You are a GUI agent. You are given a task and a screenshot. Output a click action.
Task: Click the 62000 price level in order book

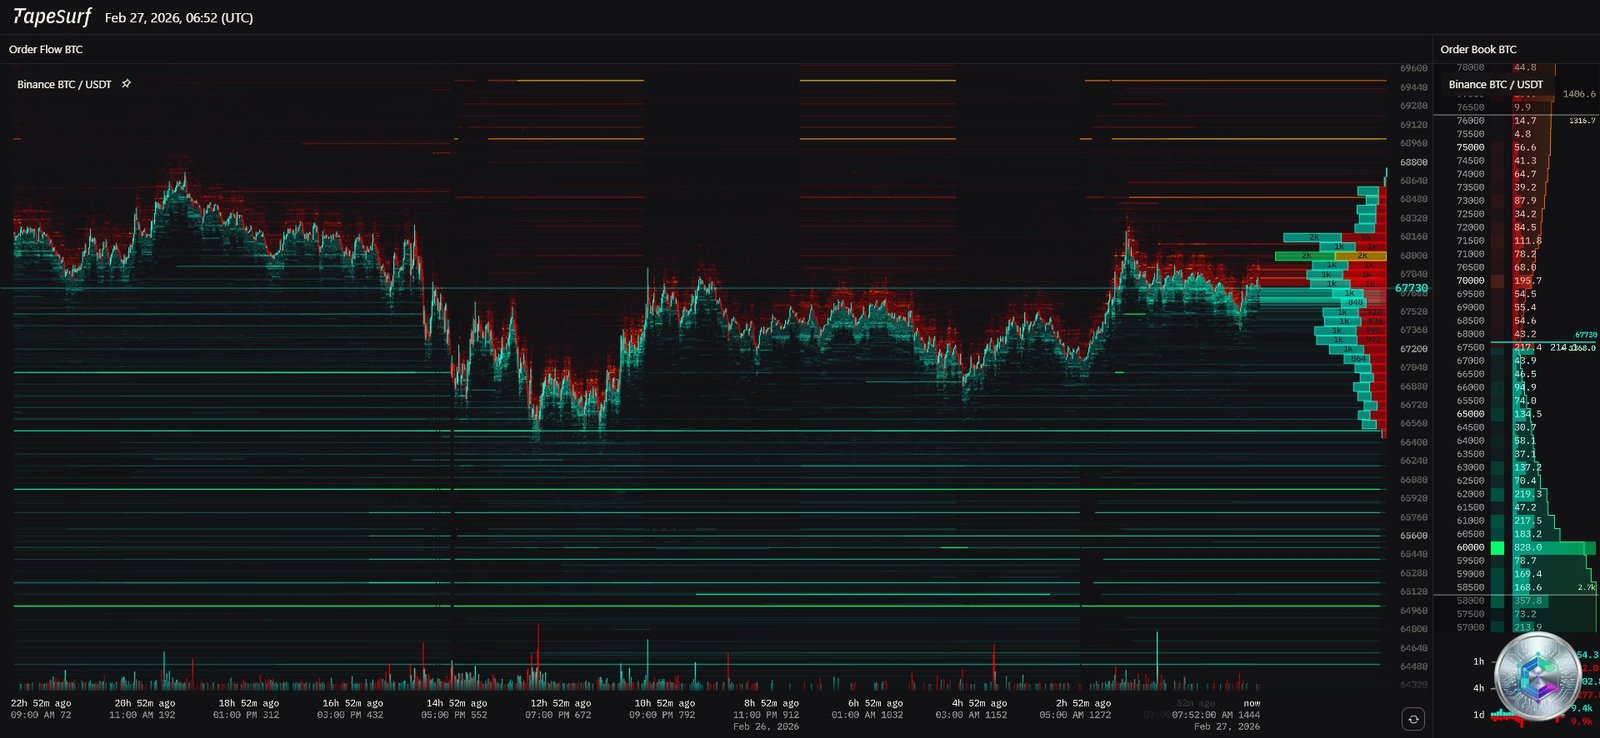coord(1470,494)
